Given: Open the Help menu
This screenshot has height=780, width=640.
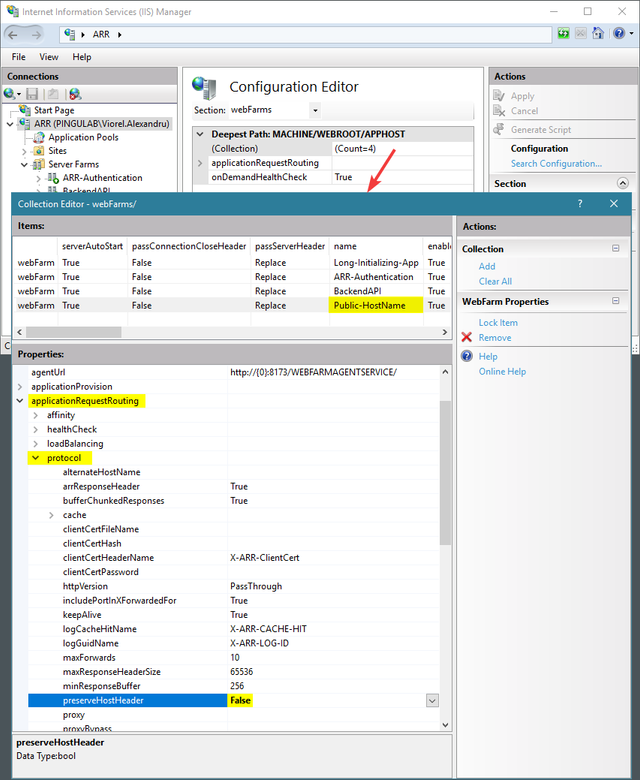Looking at the screenshot, I should coord(82,57).
